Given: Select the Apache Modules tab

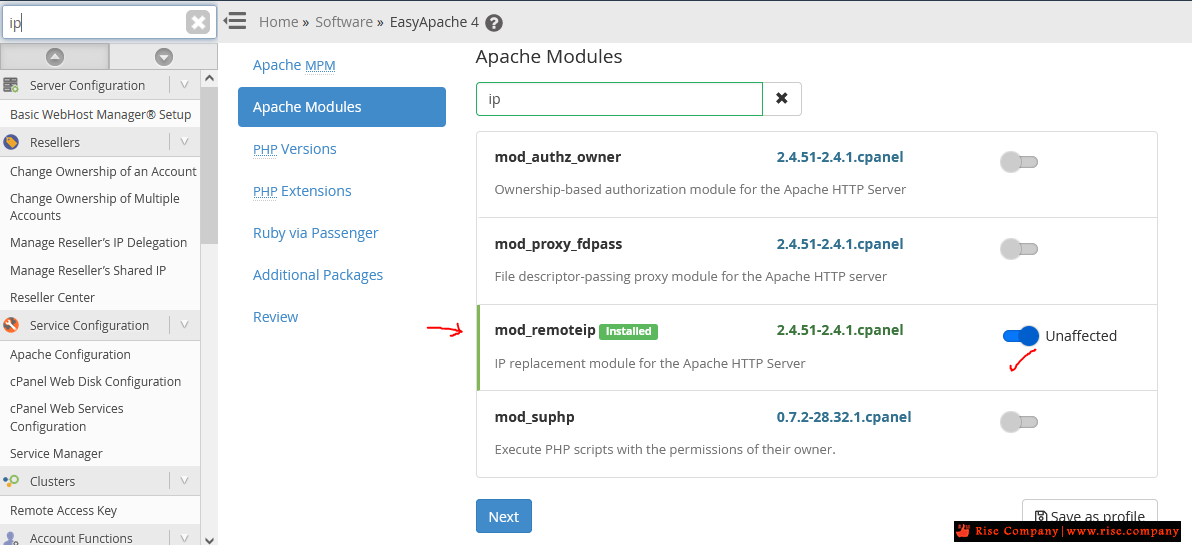Looking at the screenshot, I should coord(341,106).
